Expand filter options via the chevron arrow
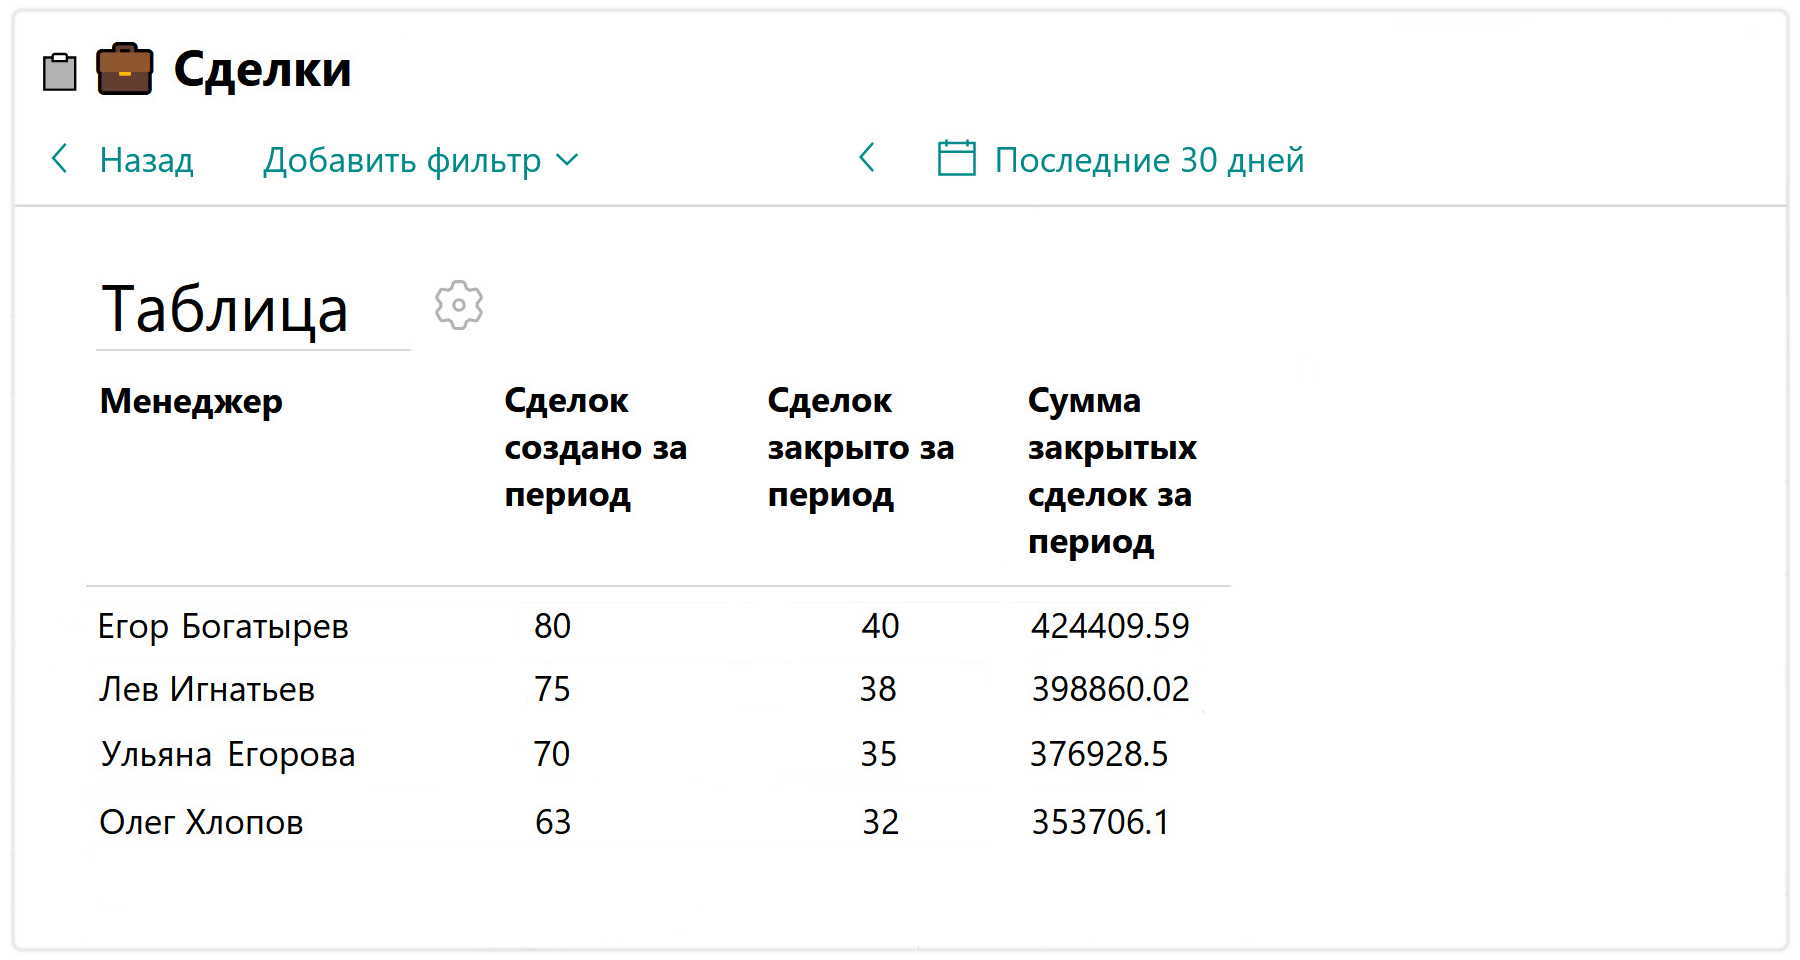The height and width of the screenshot is (960, 1800). point(567,160)
